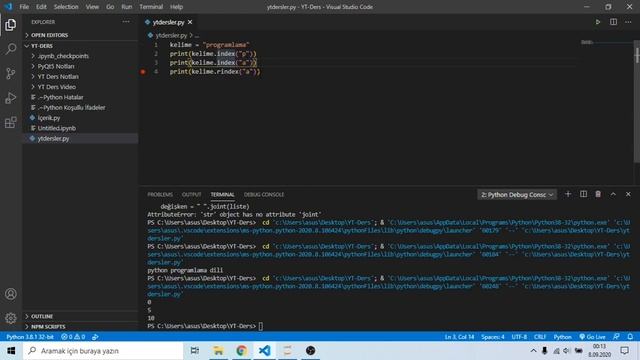Run Python file with play button
The width and height of the screenshot is (640, 360).
click(x=598, y=22)
